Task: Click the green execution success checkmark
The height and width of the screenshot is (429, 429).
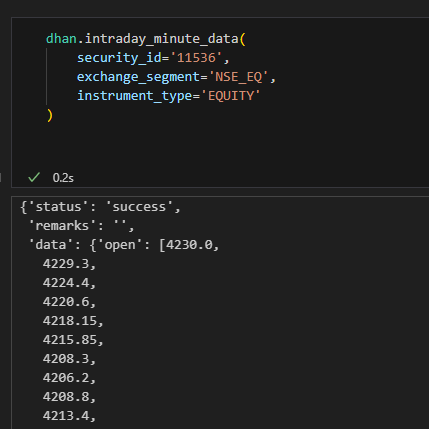Action: click(x=34, y=177)
